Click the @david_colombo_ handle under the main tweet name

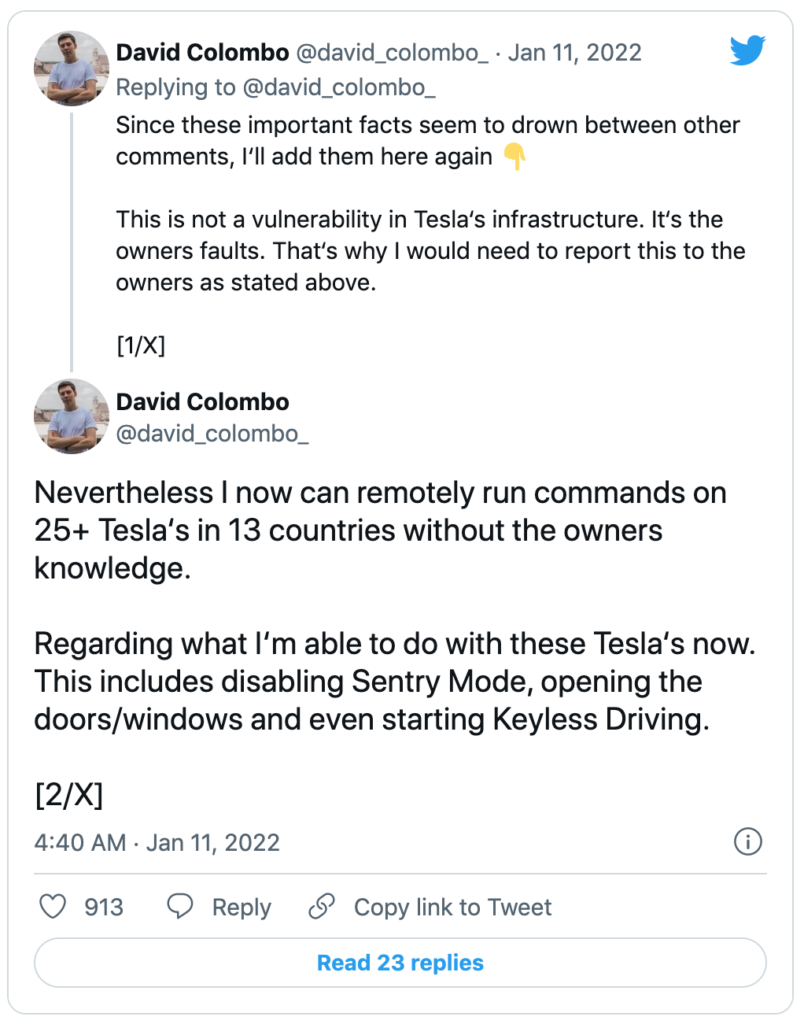pos(213,434)
